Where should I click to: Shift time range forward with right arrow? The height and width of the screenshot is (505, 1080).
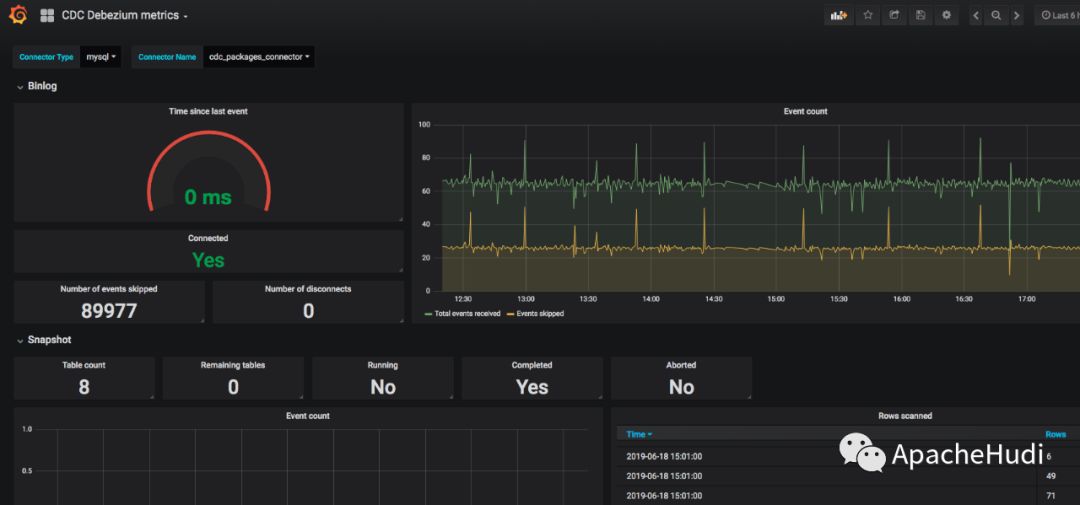tap(1017, 15)
